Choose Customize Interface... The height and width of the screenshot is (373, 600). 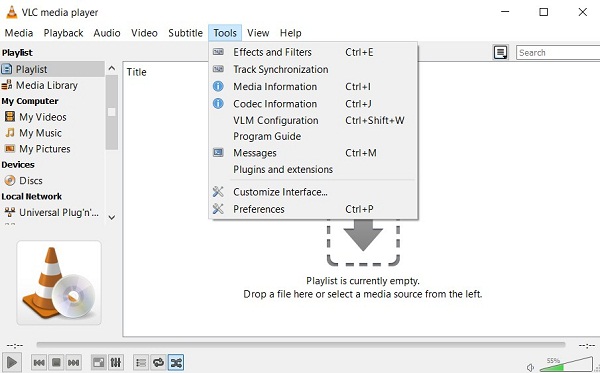click(313, 192)
